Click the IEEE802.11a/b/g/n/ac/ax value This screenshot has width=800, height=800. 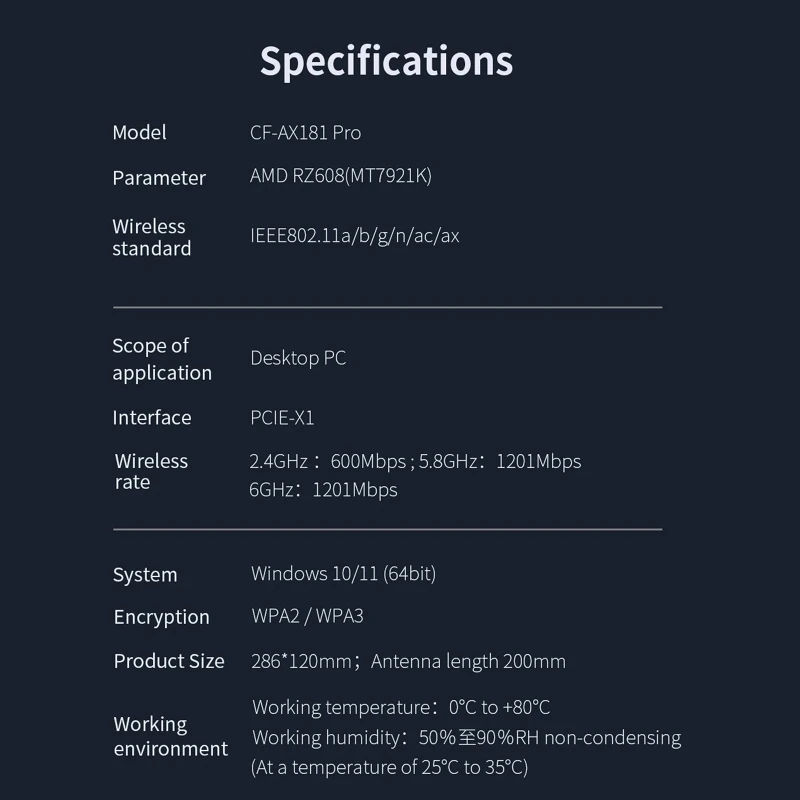tap(354, 236)
